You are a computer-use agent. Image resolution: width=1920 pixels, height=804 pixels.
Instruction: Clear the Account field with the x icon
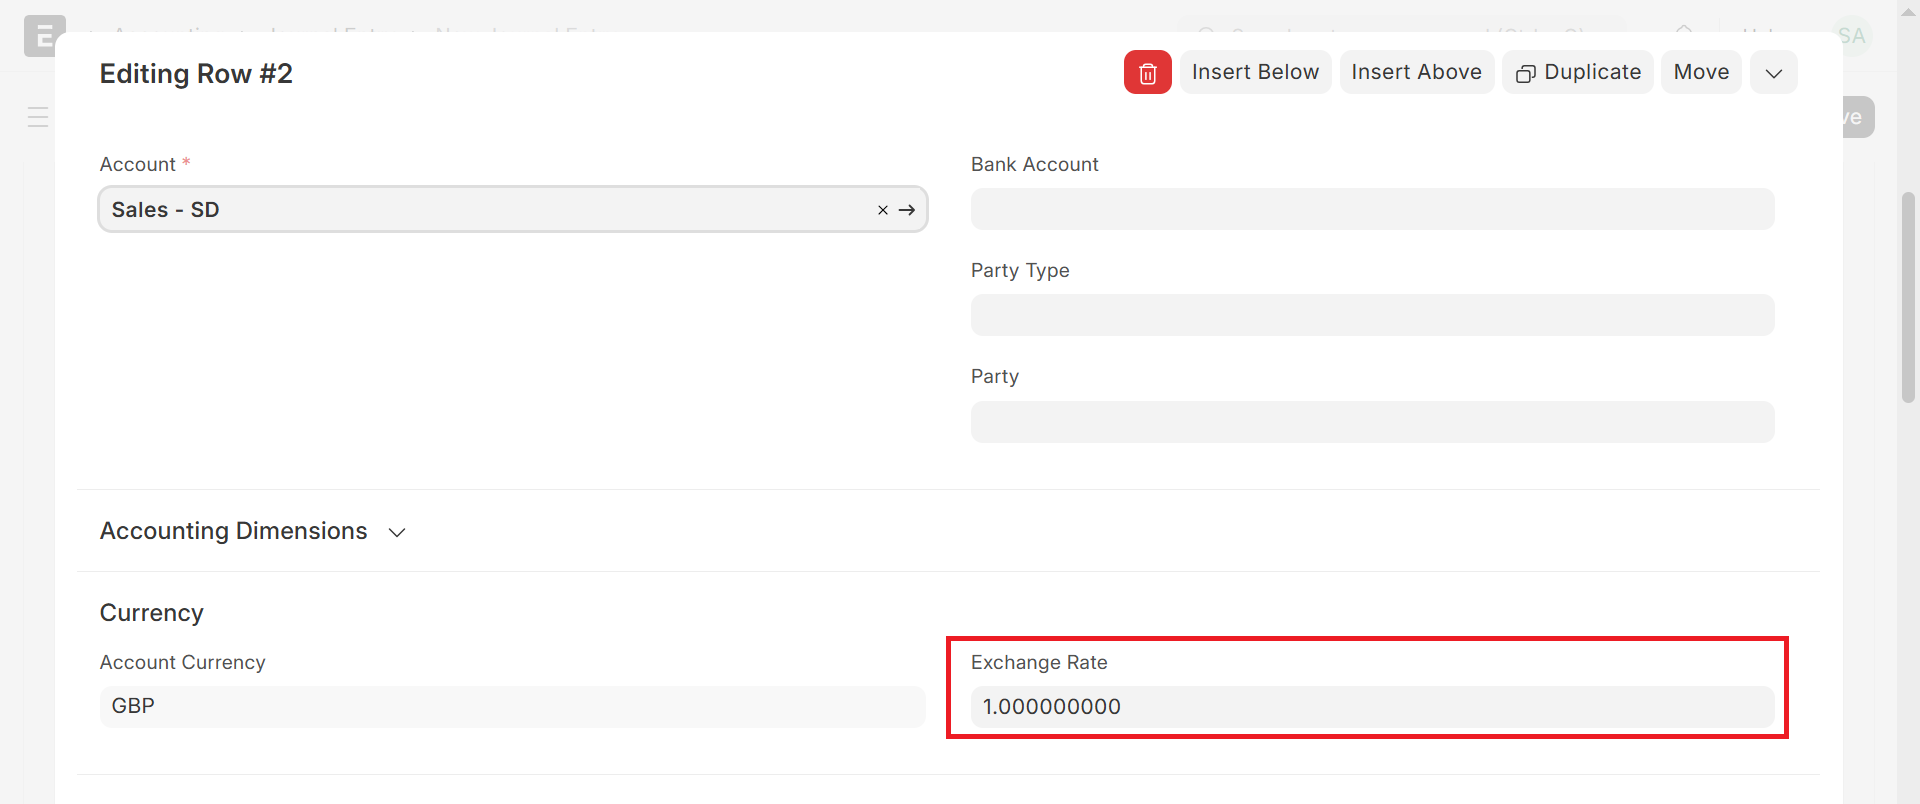882,210
